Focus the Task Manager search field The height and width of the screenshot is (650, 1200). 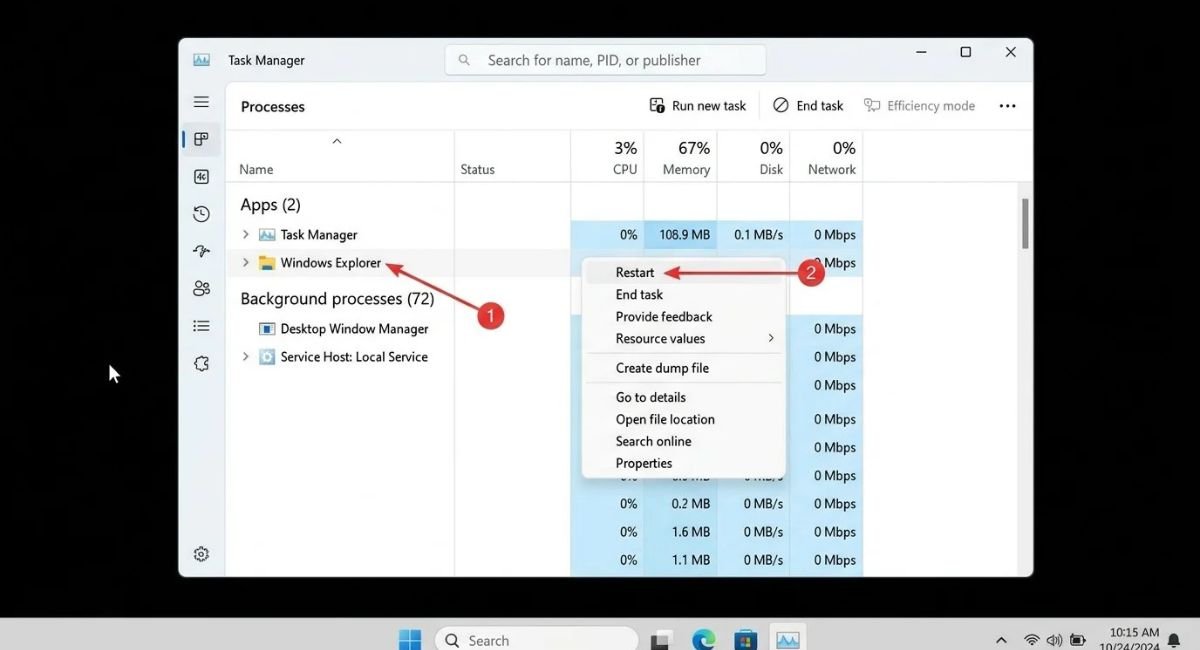pyautogui.click(x=605, y=60)
